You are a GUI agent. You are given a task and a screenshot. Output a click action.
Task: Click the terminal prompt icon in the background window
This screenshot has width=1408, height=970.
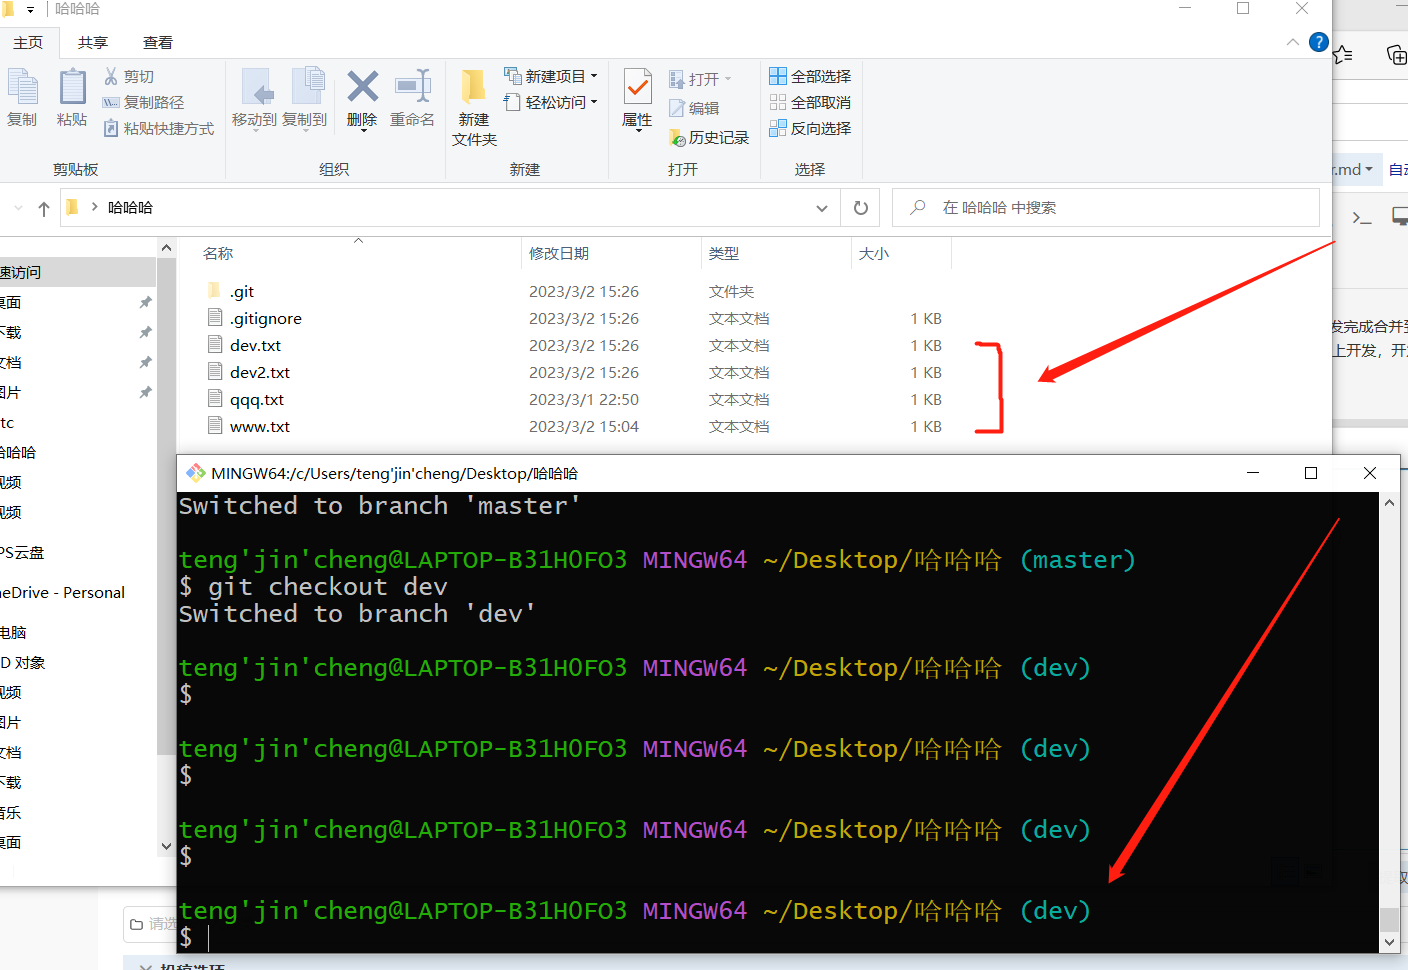pyautogui.click(x=1362, y=217)
